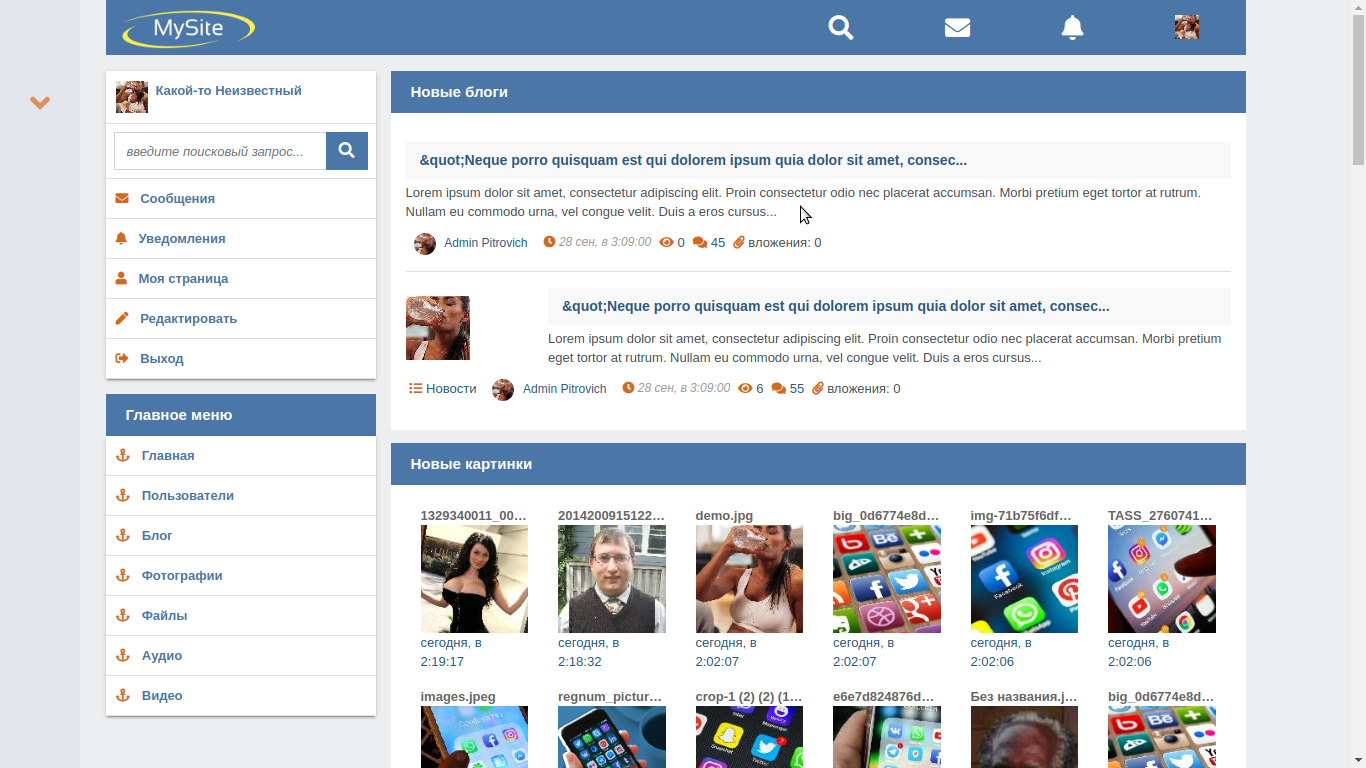
Task: Click the images.jpeg file name
Action: (458, 697)
